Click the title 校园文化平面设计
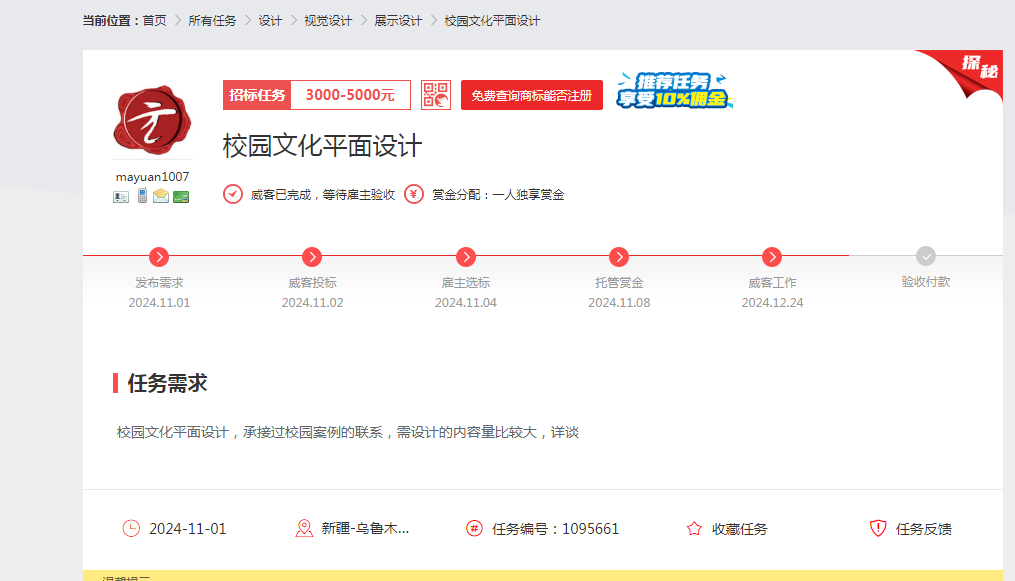The image size is (1015, 581). click(x=322, y=146)
